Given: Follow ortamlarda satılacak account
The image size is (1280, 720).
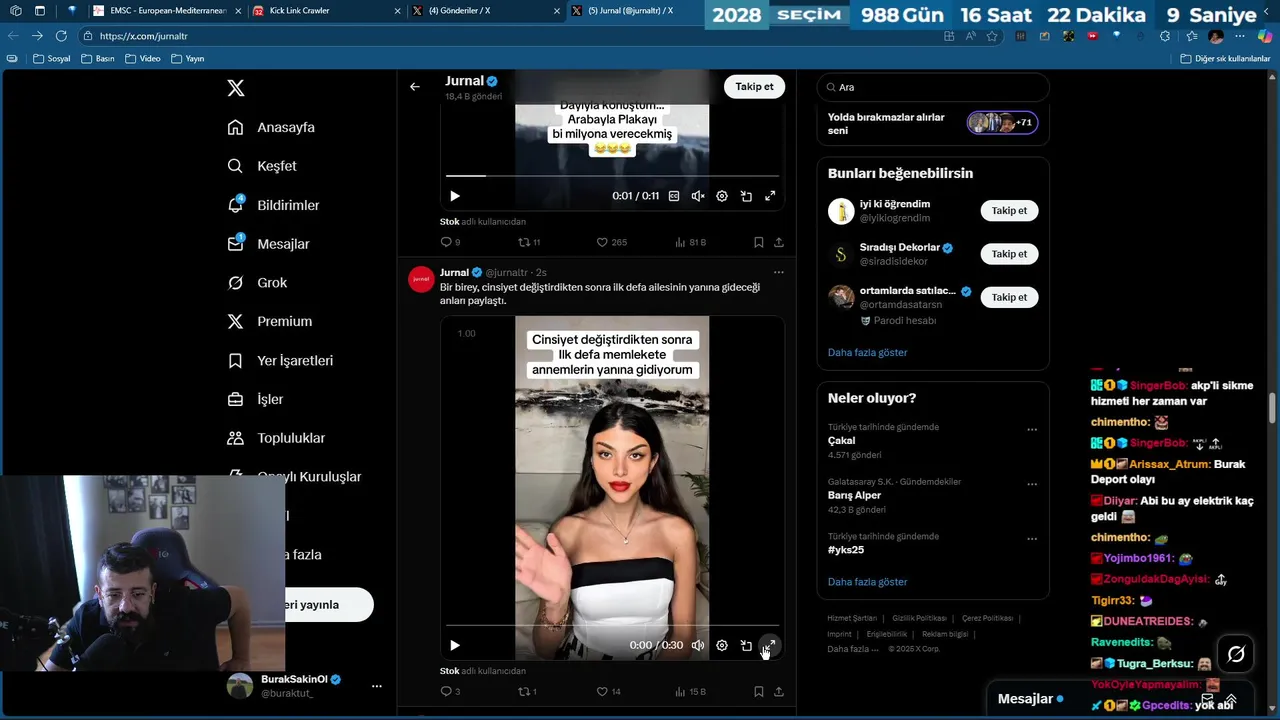Looking at the screenshot, I should pos(1009,297).
